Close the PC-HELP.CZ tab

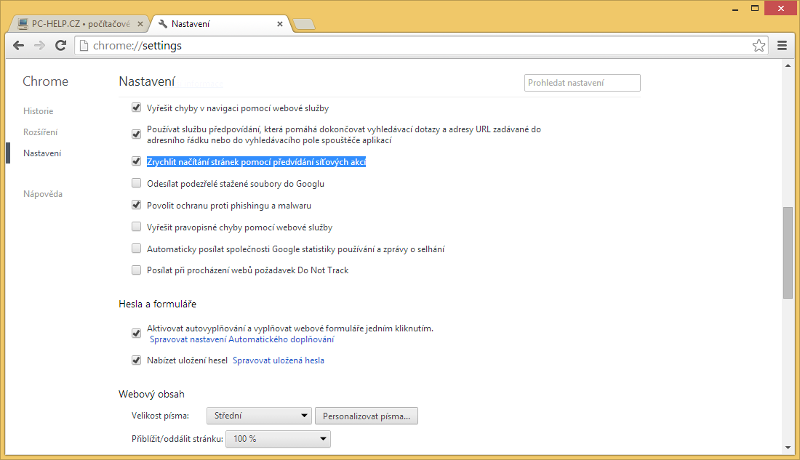(x=140, y=24)
